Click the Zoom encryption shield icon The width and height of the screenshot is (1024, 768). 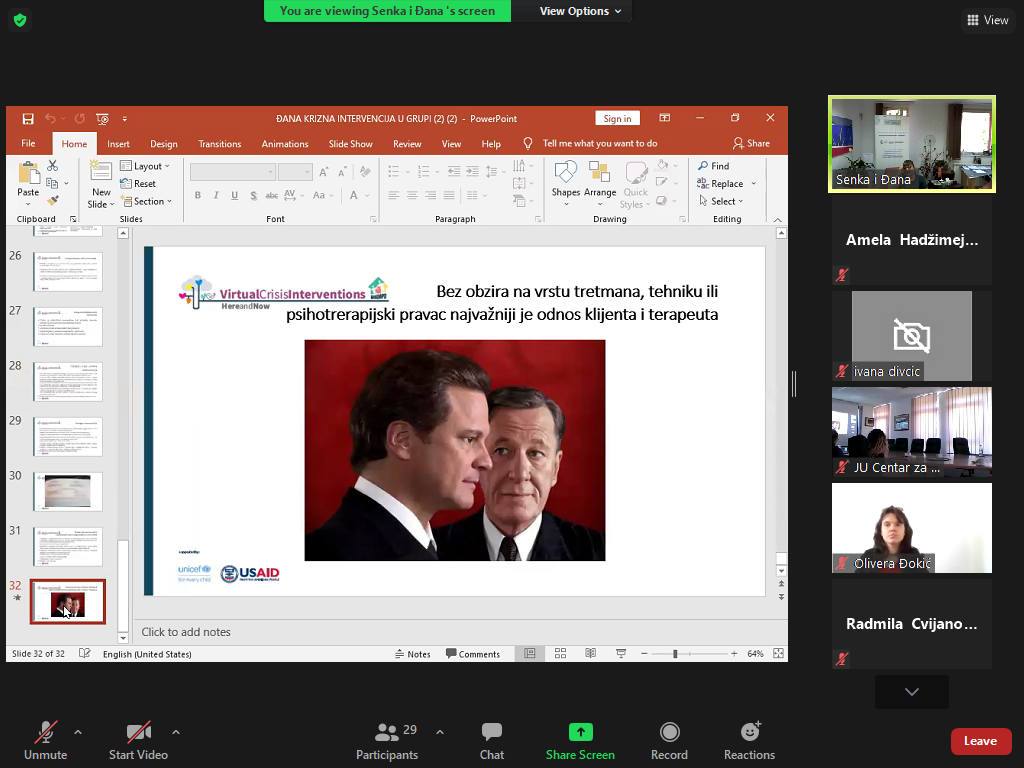click(x=20, y=20)
